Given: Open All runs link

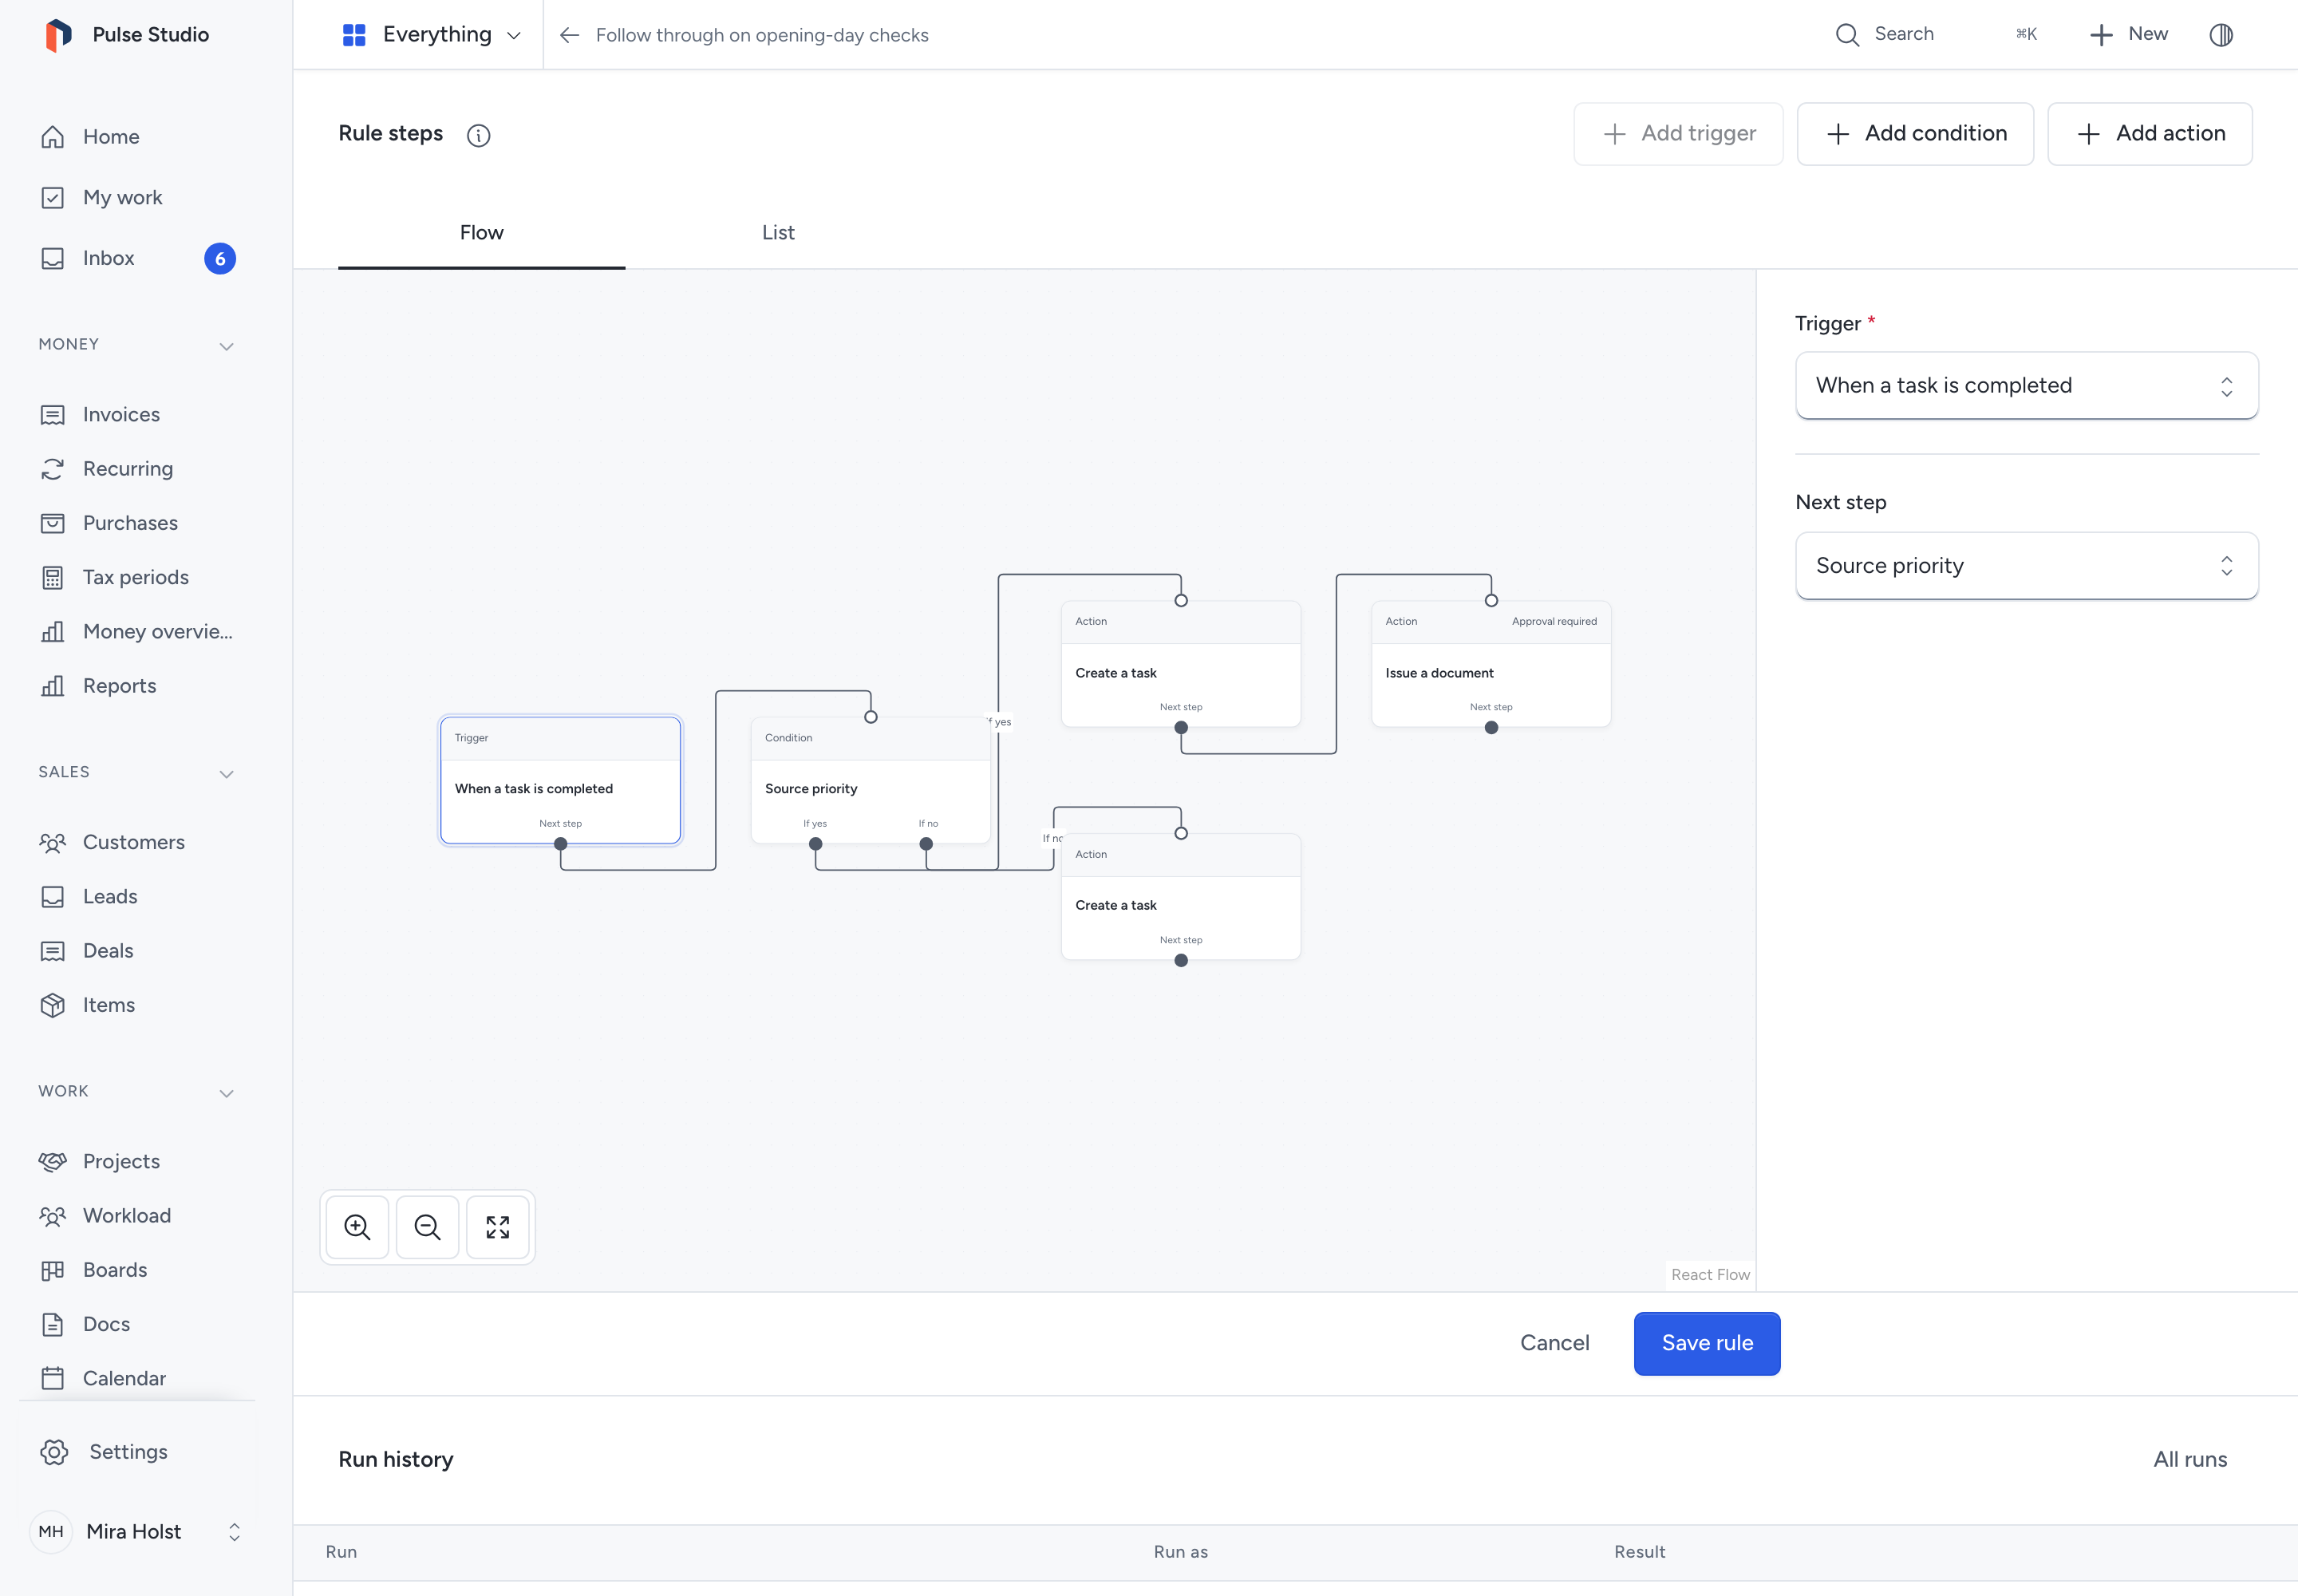Looking at the screenshot, I should click(x=2190, y=1460).
